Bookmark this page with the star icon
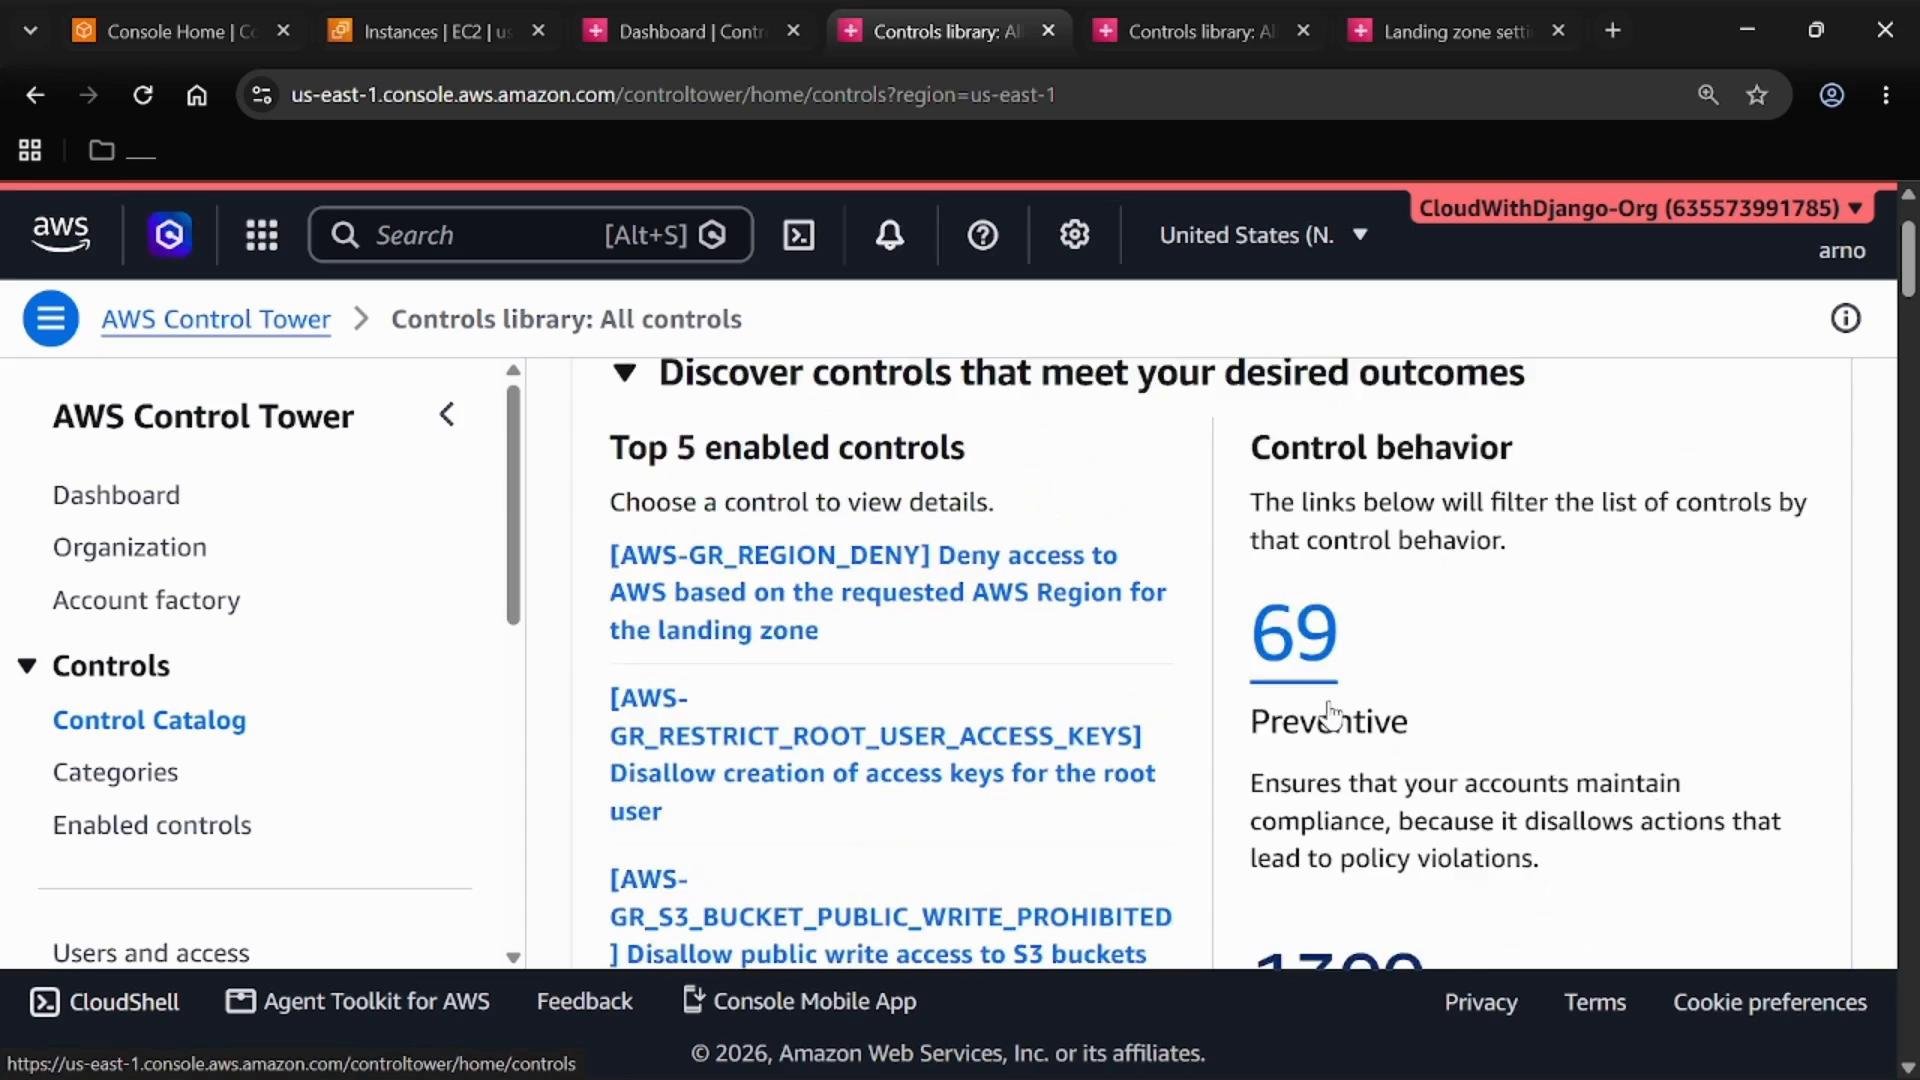Screen dimensions: 1920x1080 tap(1757, 95)
